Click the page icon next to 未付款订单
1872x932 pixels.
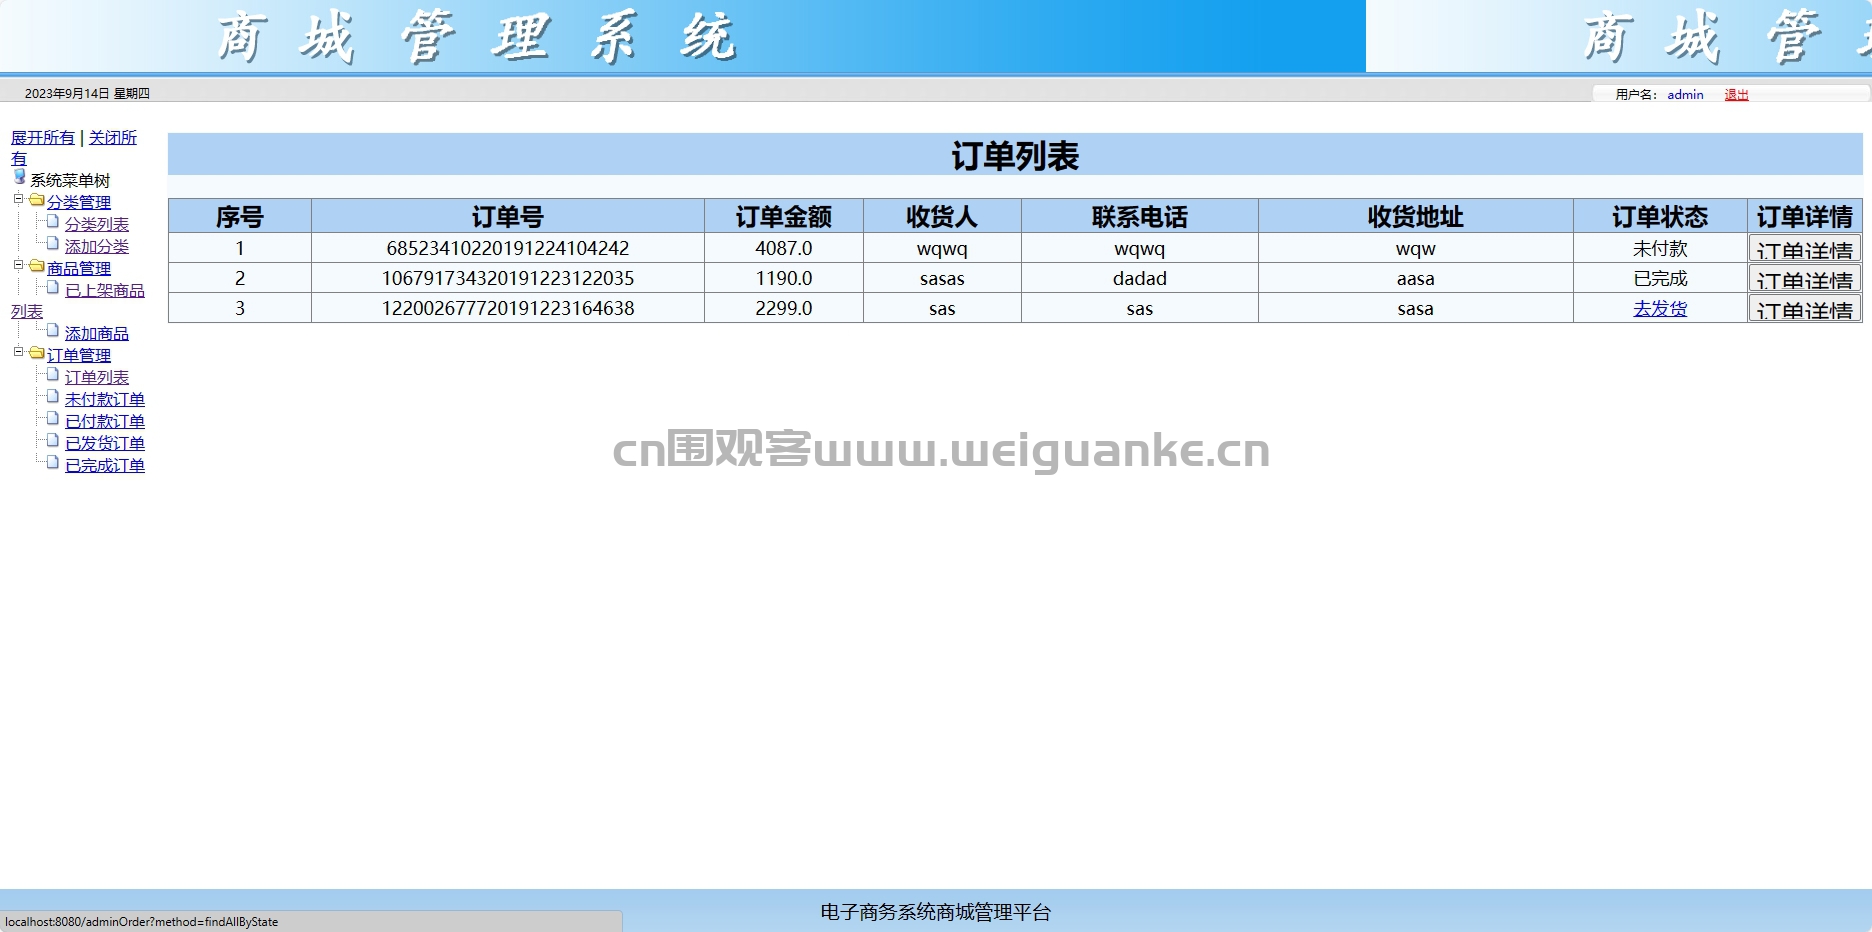[x=53, y=396]
